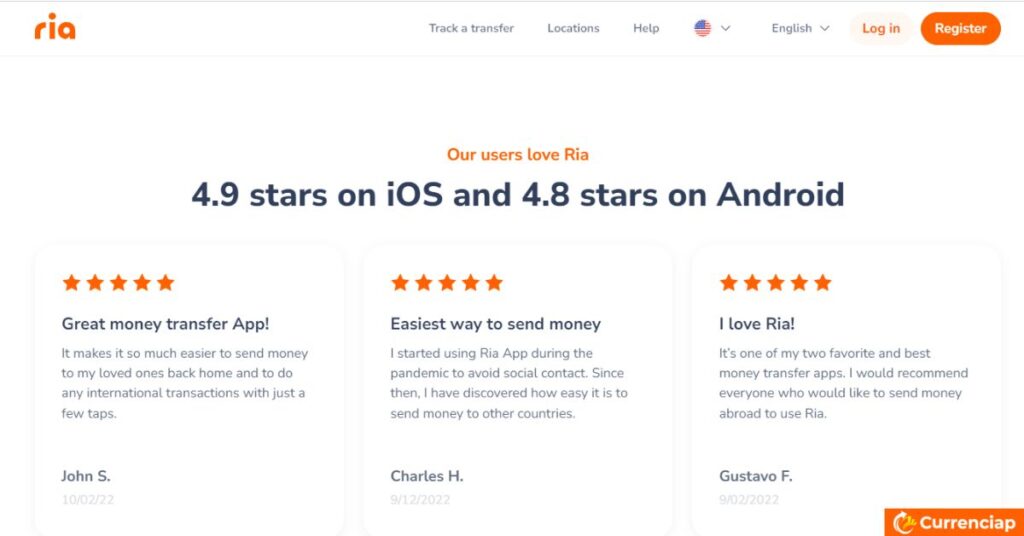The image size is (1024, 536).
Task: Select the "Easiest way to send money" heading
Action: coord(495,324)
